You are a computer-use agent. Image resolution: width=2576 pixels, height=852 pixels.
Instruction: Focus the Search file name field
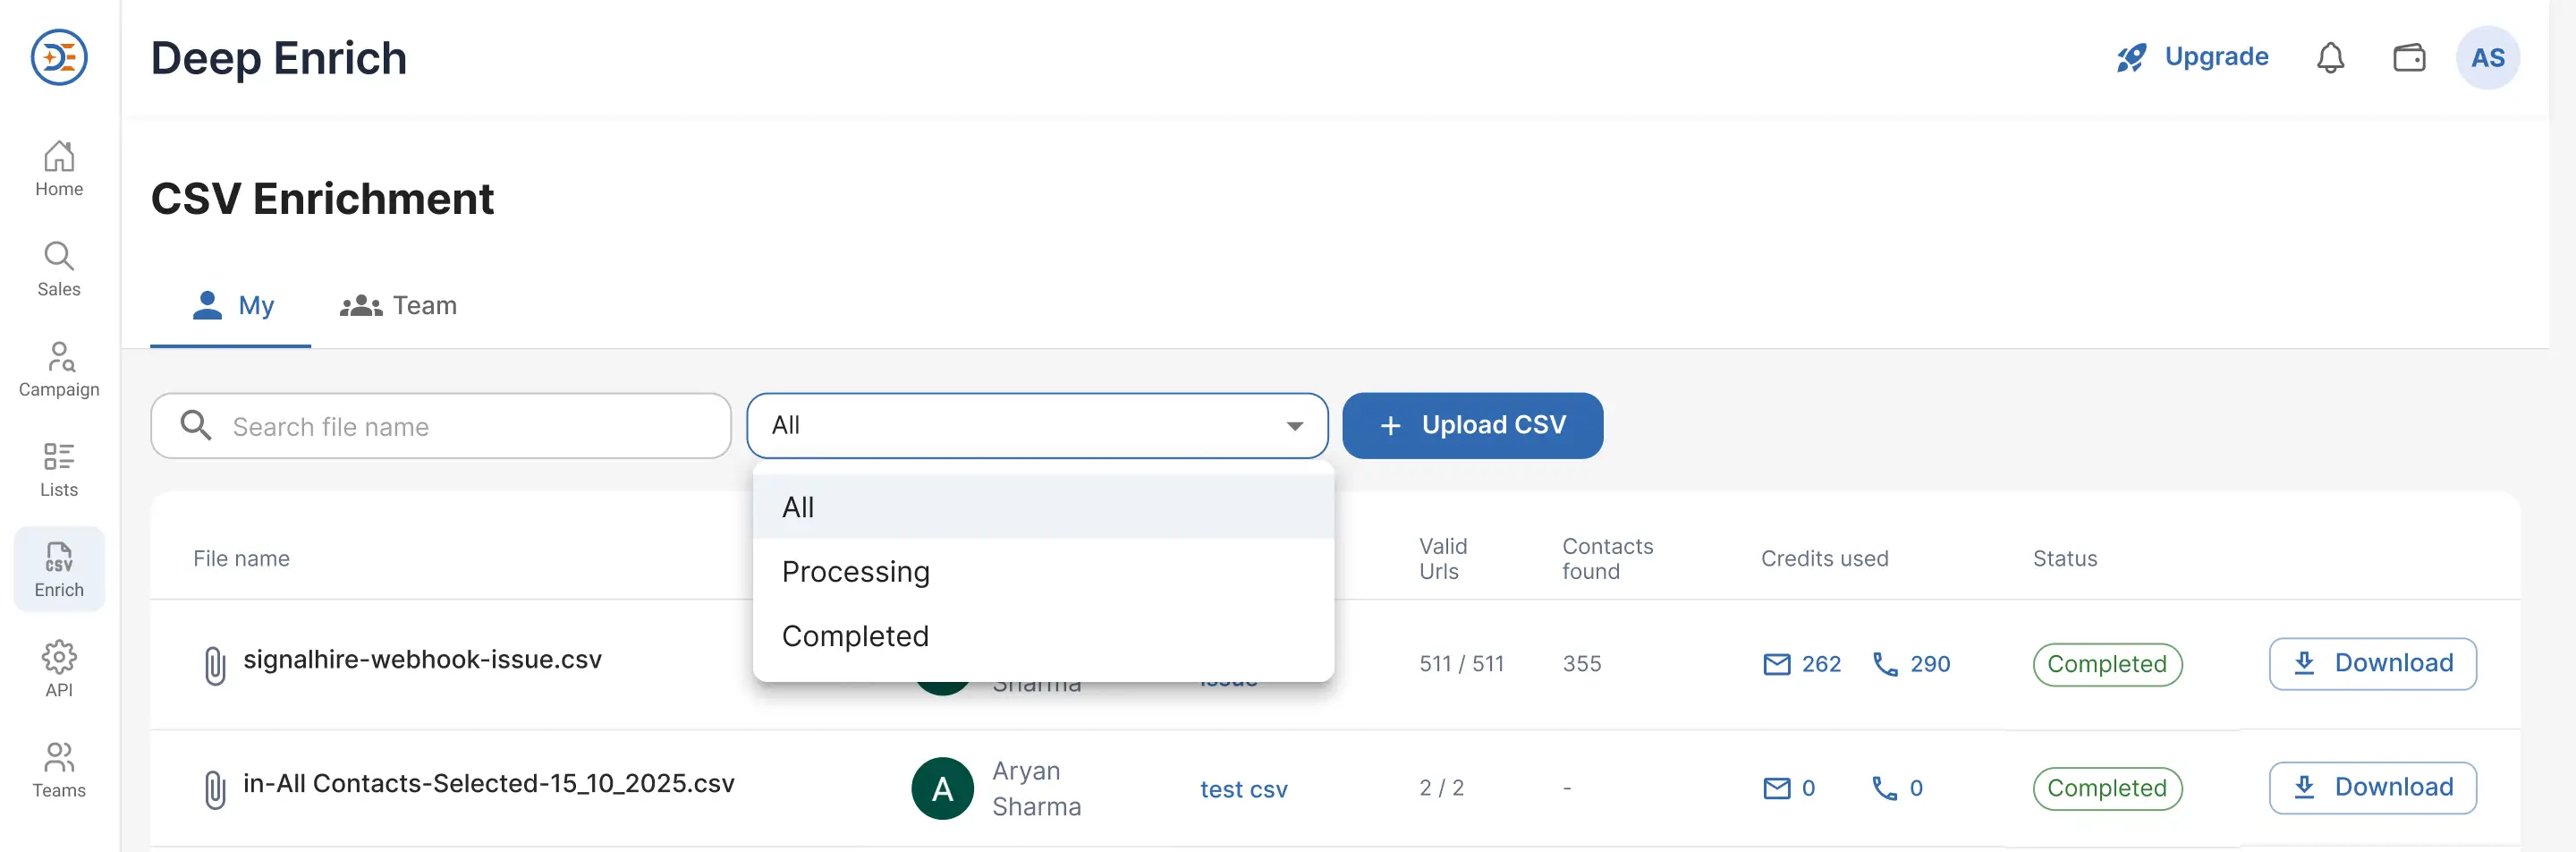(x=441, y=425)
